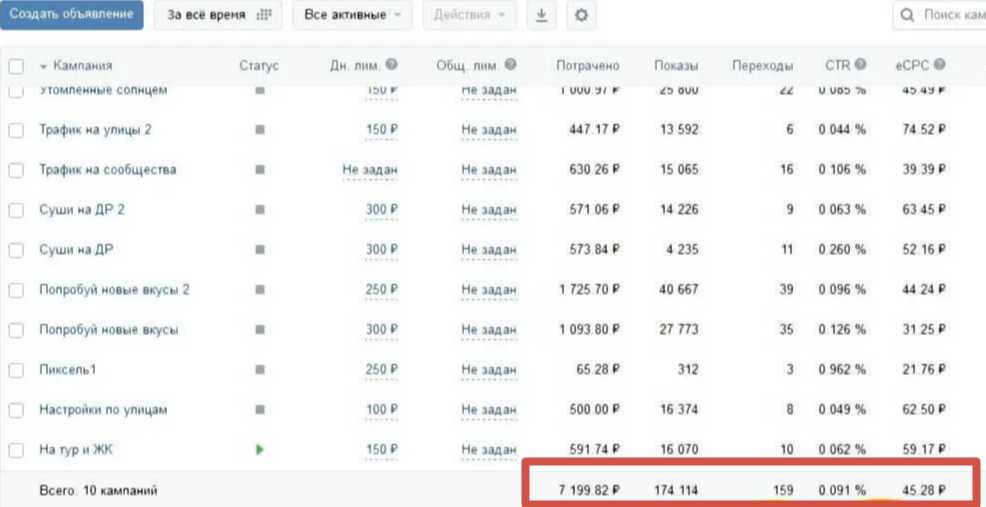Sort the table by the Переходы column
The width and height of the screenshot is (986, 507).
tap(762, 66)
